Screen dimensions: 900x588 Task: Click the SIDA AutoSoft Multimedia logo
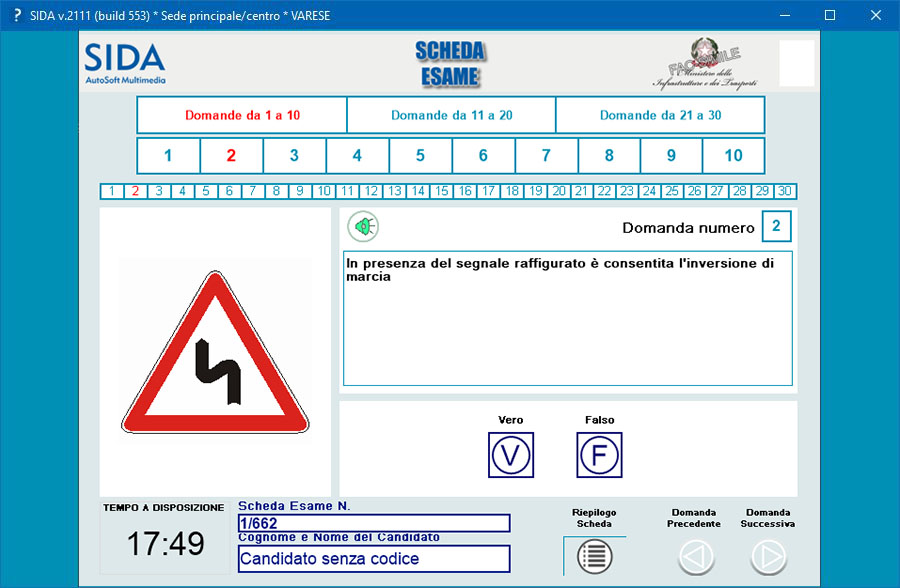coord(125,63)
